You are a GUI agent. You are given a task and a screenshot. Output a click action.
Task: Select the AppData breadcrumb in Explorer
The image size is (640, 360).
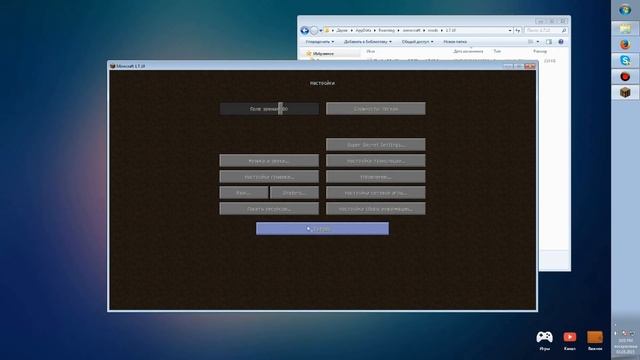(x=363, y=31)
